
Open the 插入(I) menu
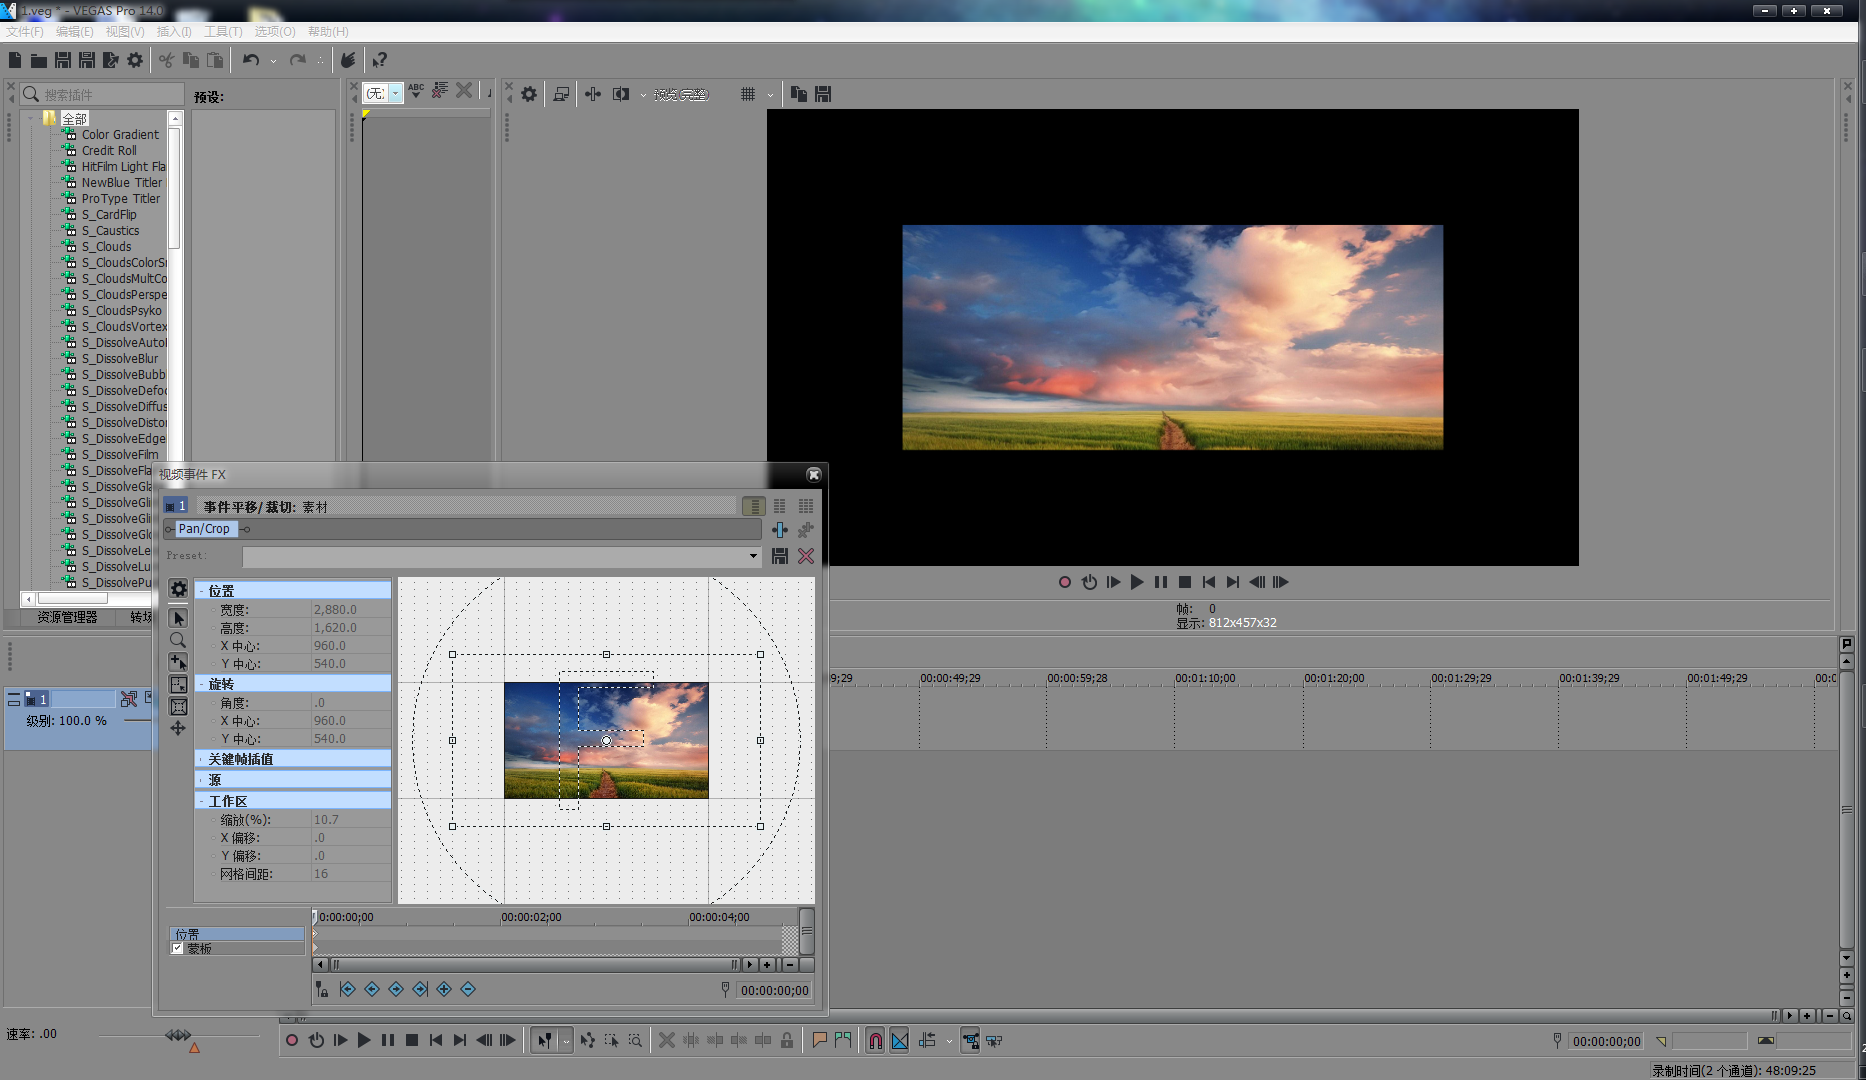click(174, 32)
